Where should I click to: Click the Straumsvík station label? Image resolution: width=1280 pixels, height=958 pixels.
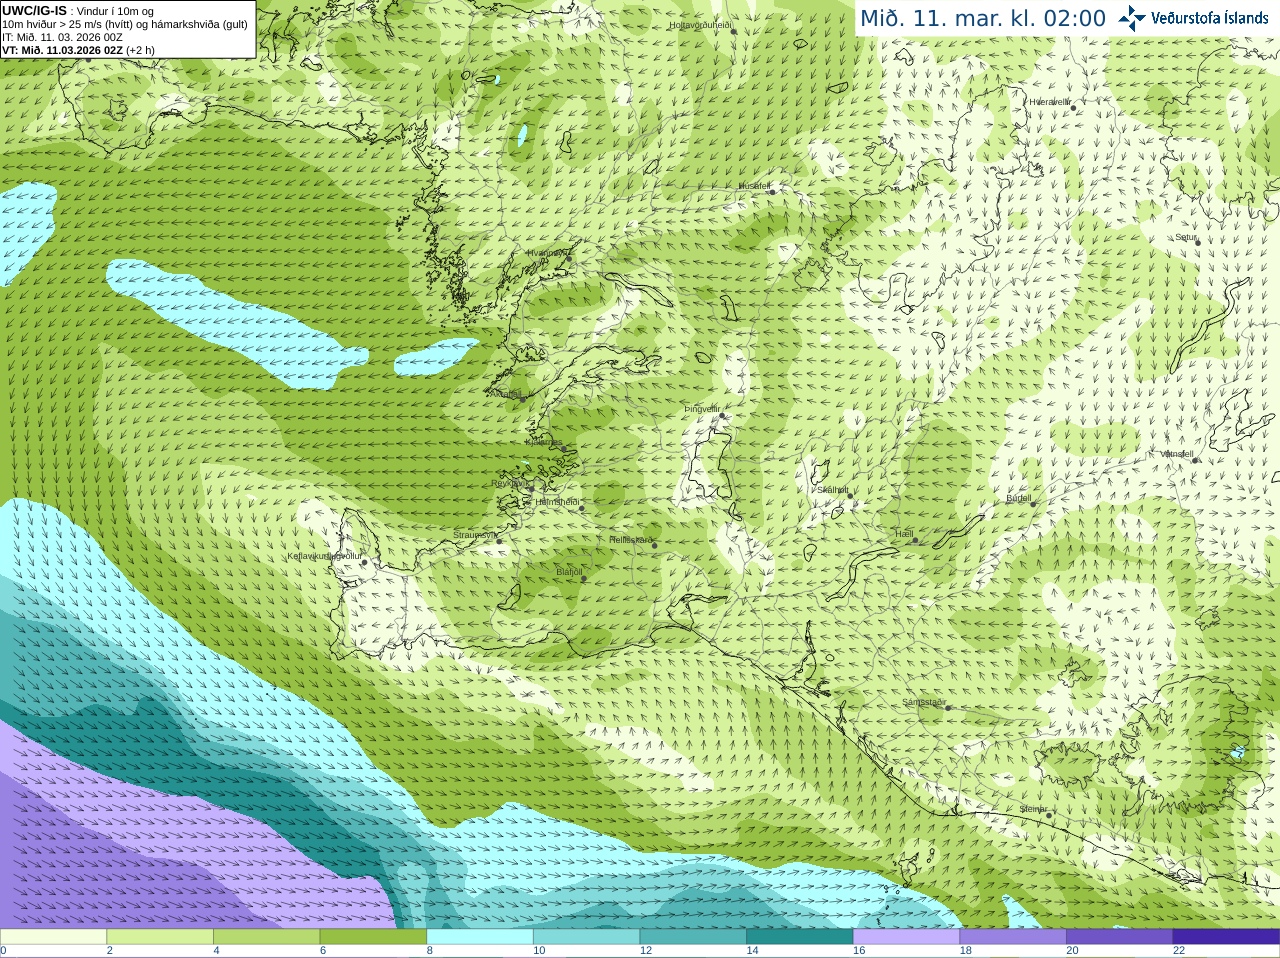(475, 535)
